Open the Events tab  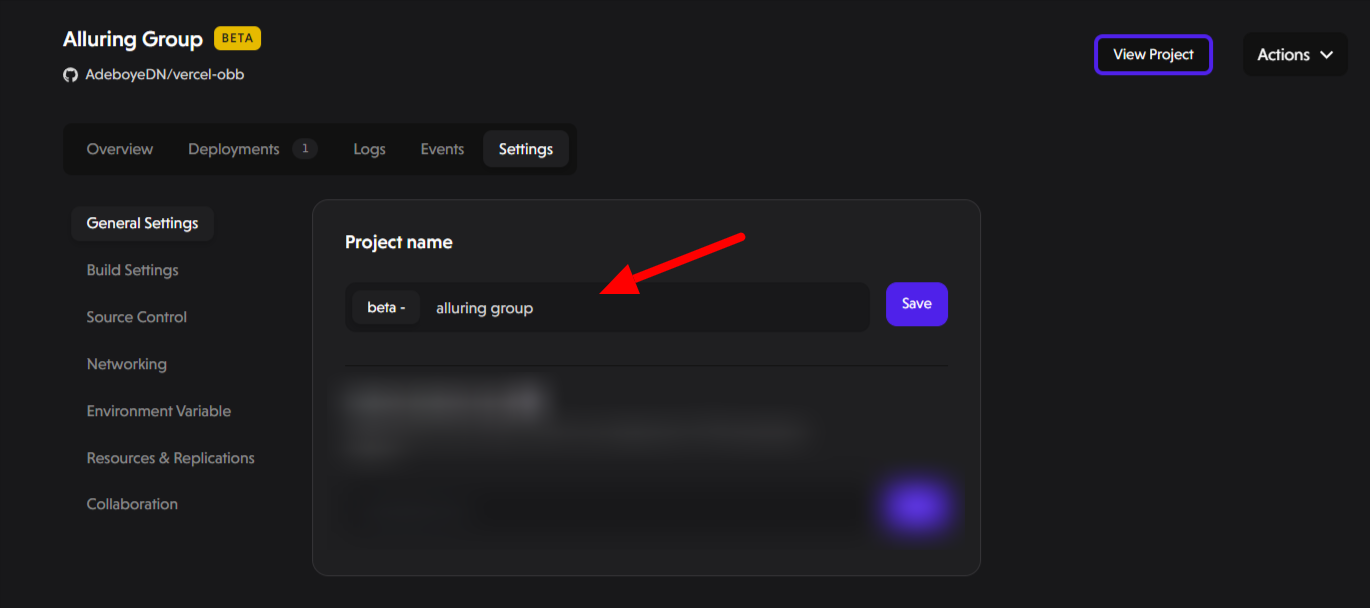tap(442, 149)
